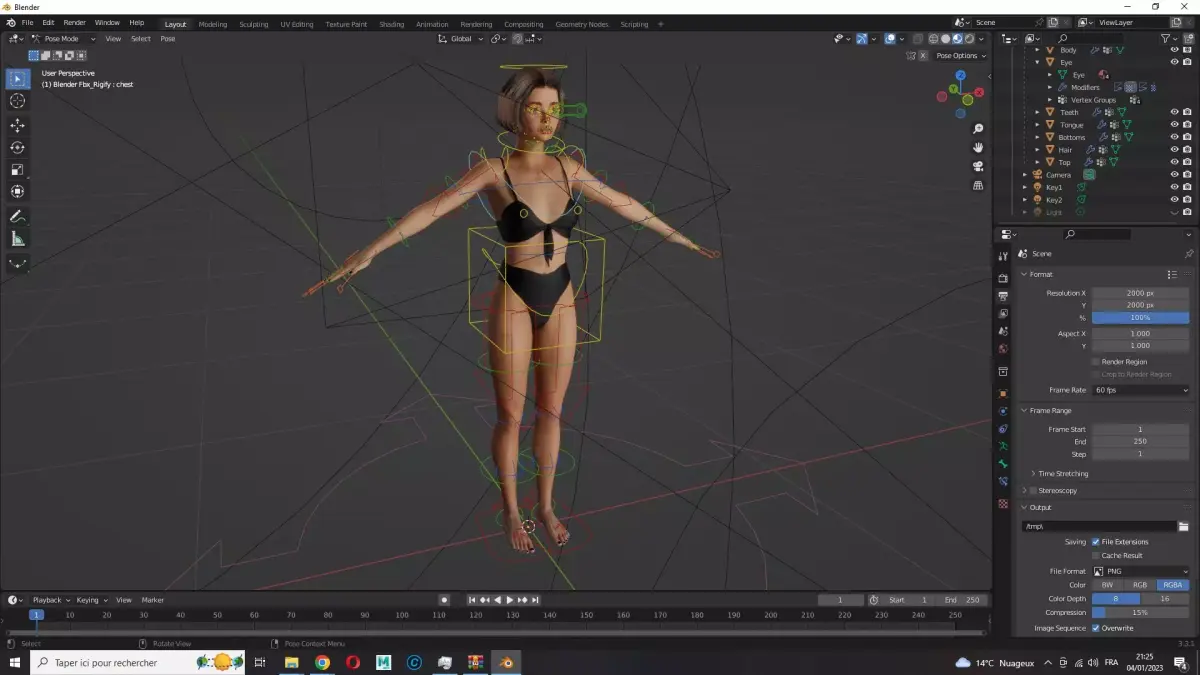Click the zoom magnifier viewport gizmo
1200x675 pixels.
pyautogui.click(x=978, y=129)
